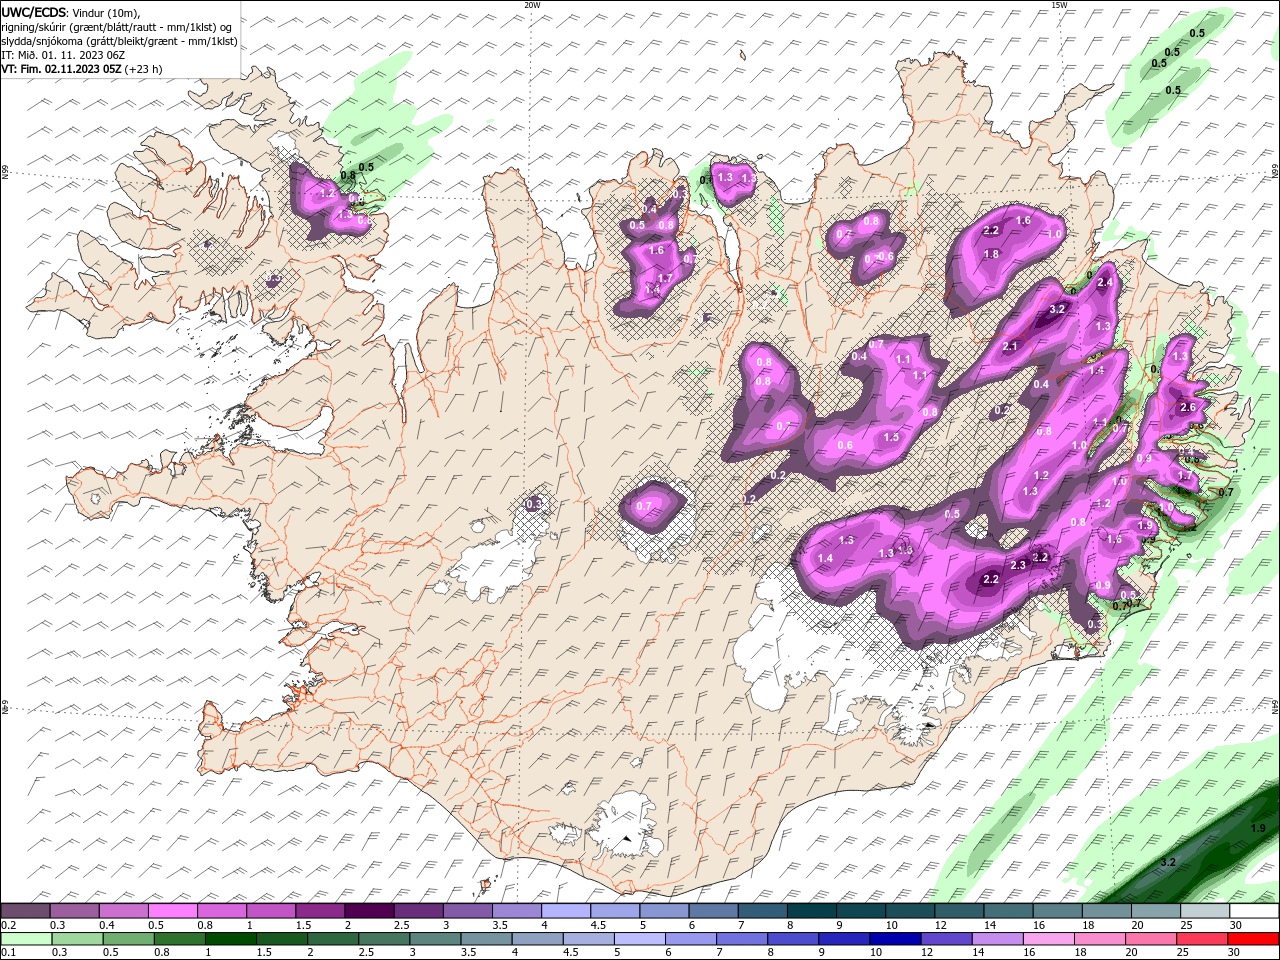Pick the magenta 1 swatch in the upper legend row

[271, 910]
